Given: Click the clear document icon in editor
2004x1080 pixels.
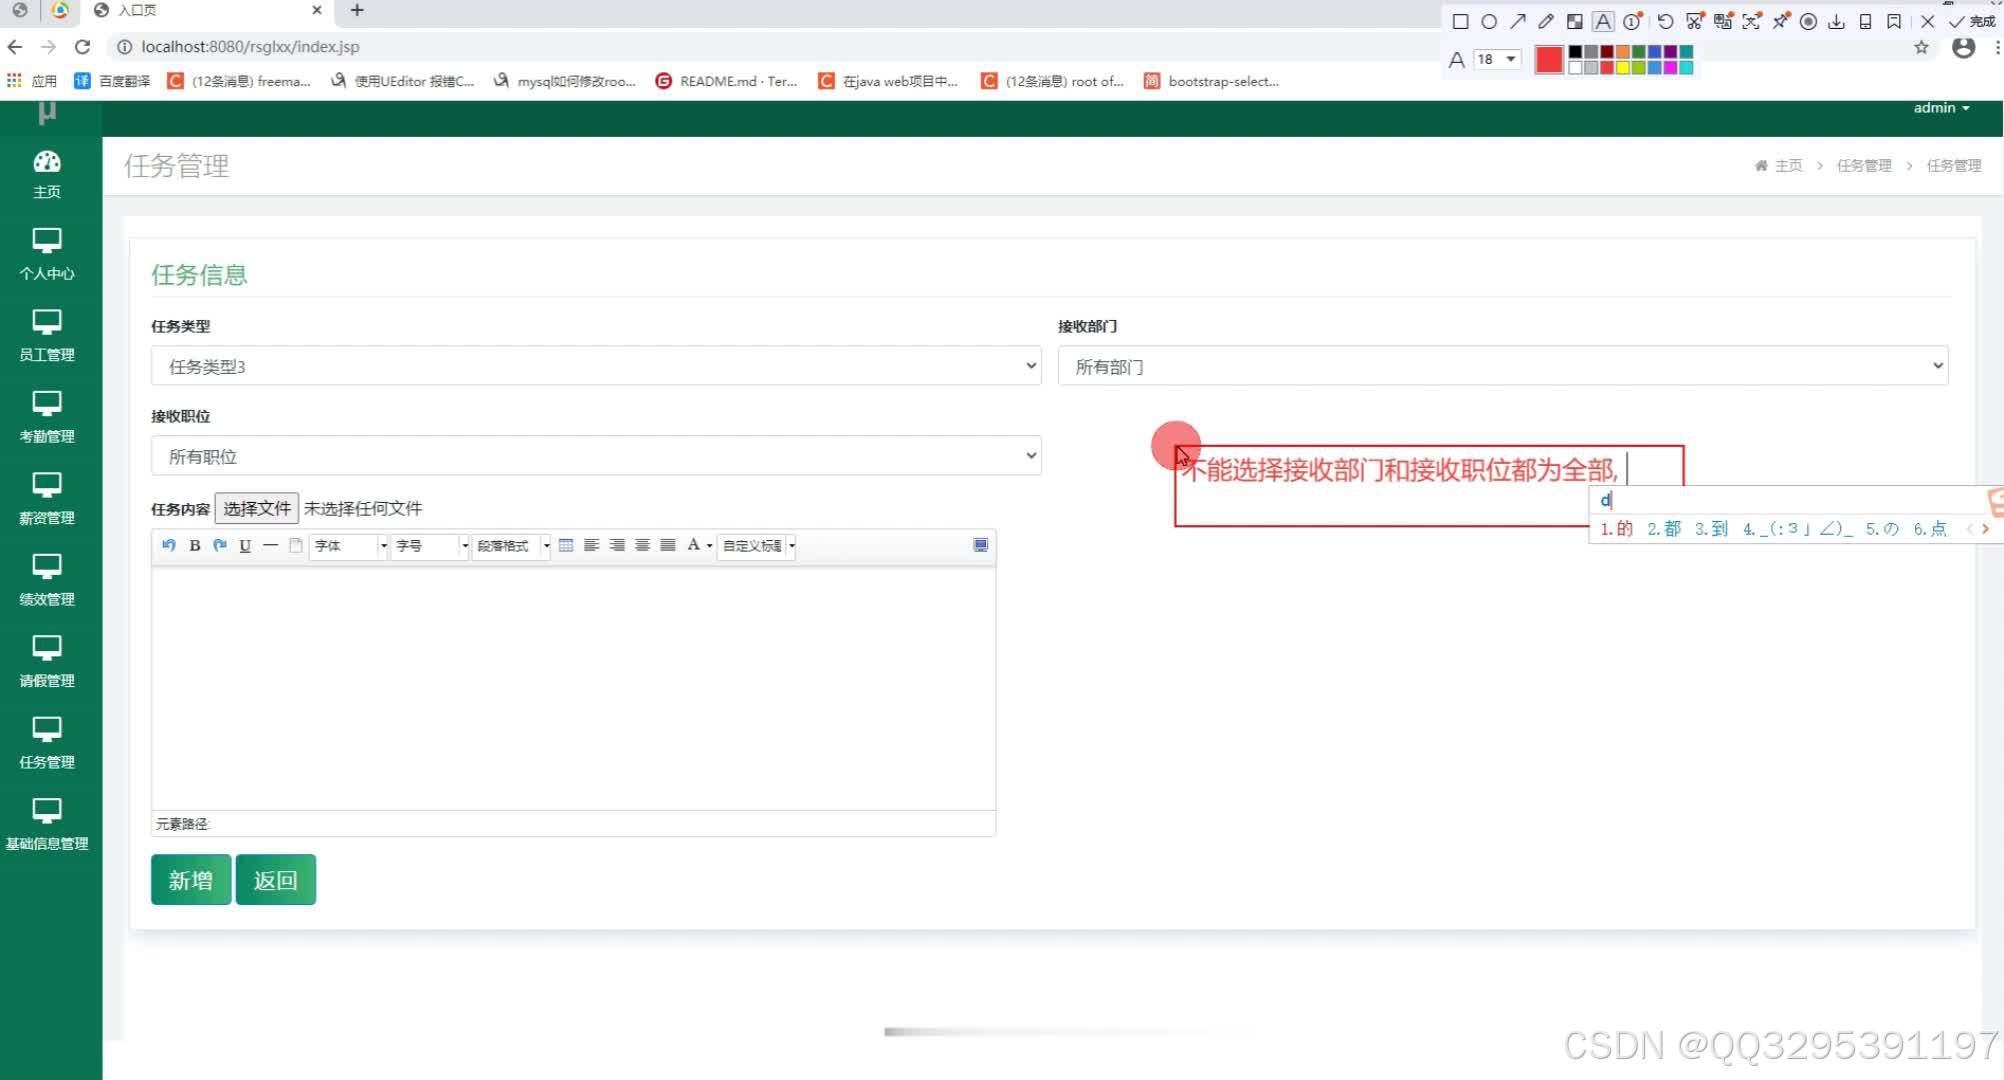Looking at the screenshot, I should point(296,545).
